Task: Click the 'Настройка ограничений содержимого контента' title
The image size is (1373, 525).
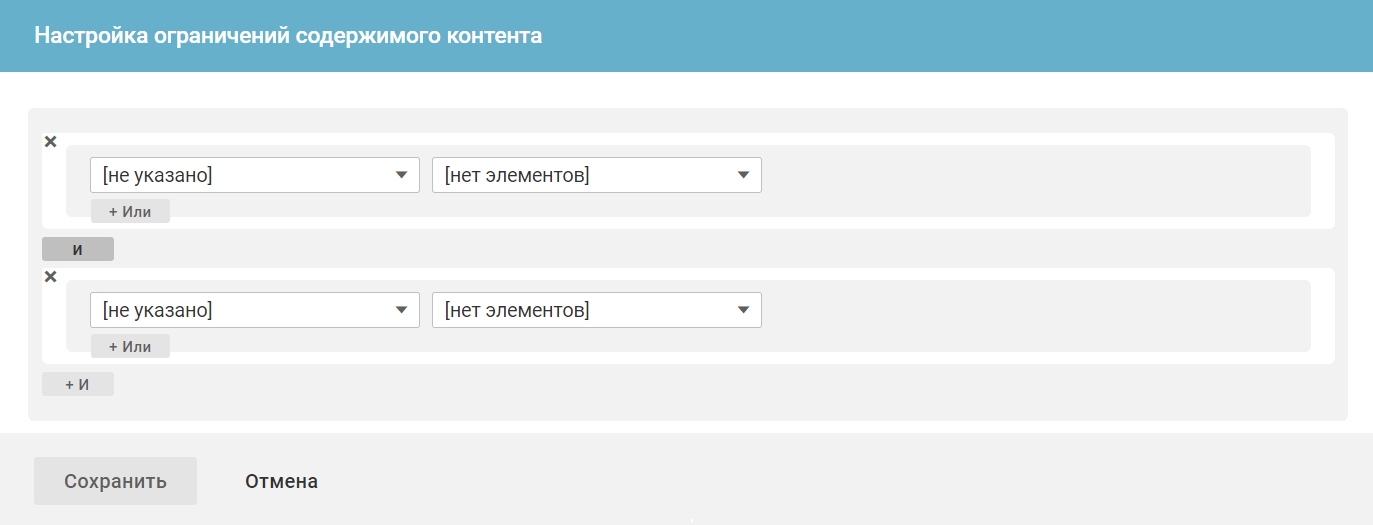Action: 288,36
